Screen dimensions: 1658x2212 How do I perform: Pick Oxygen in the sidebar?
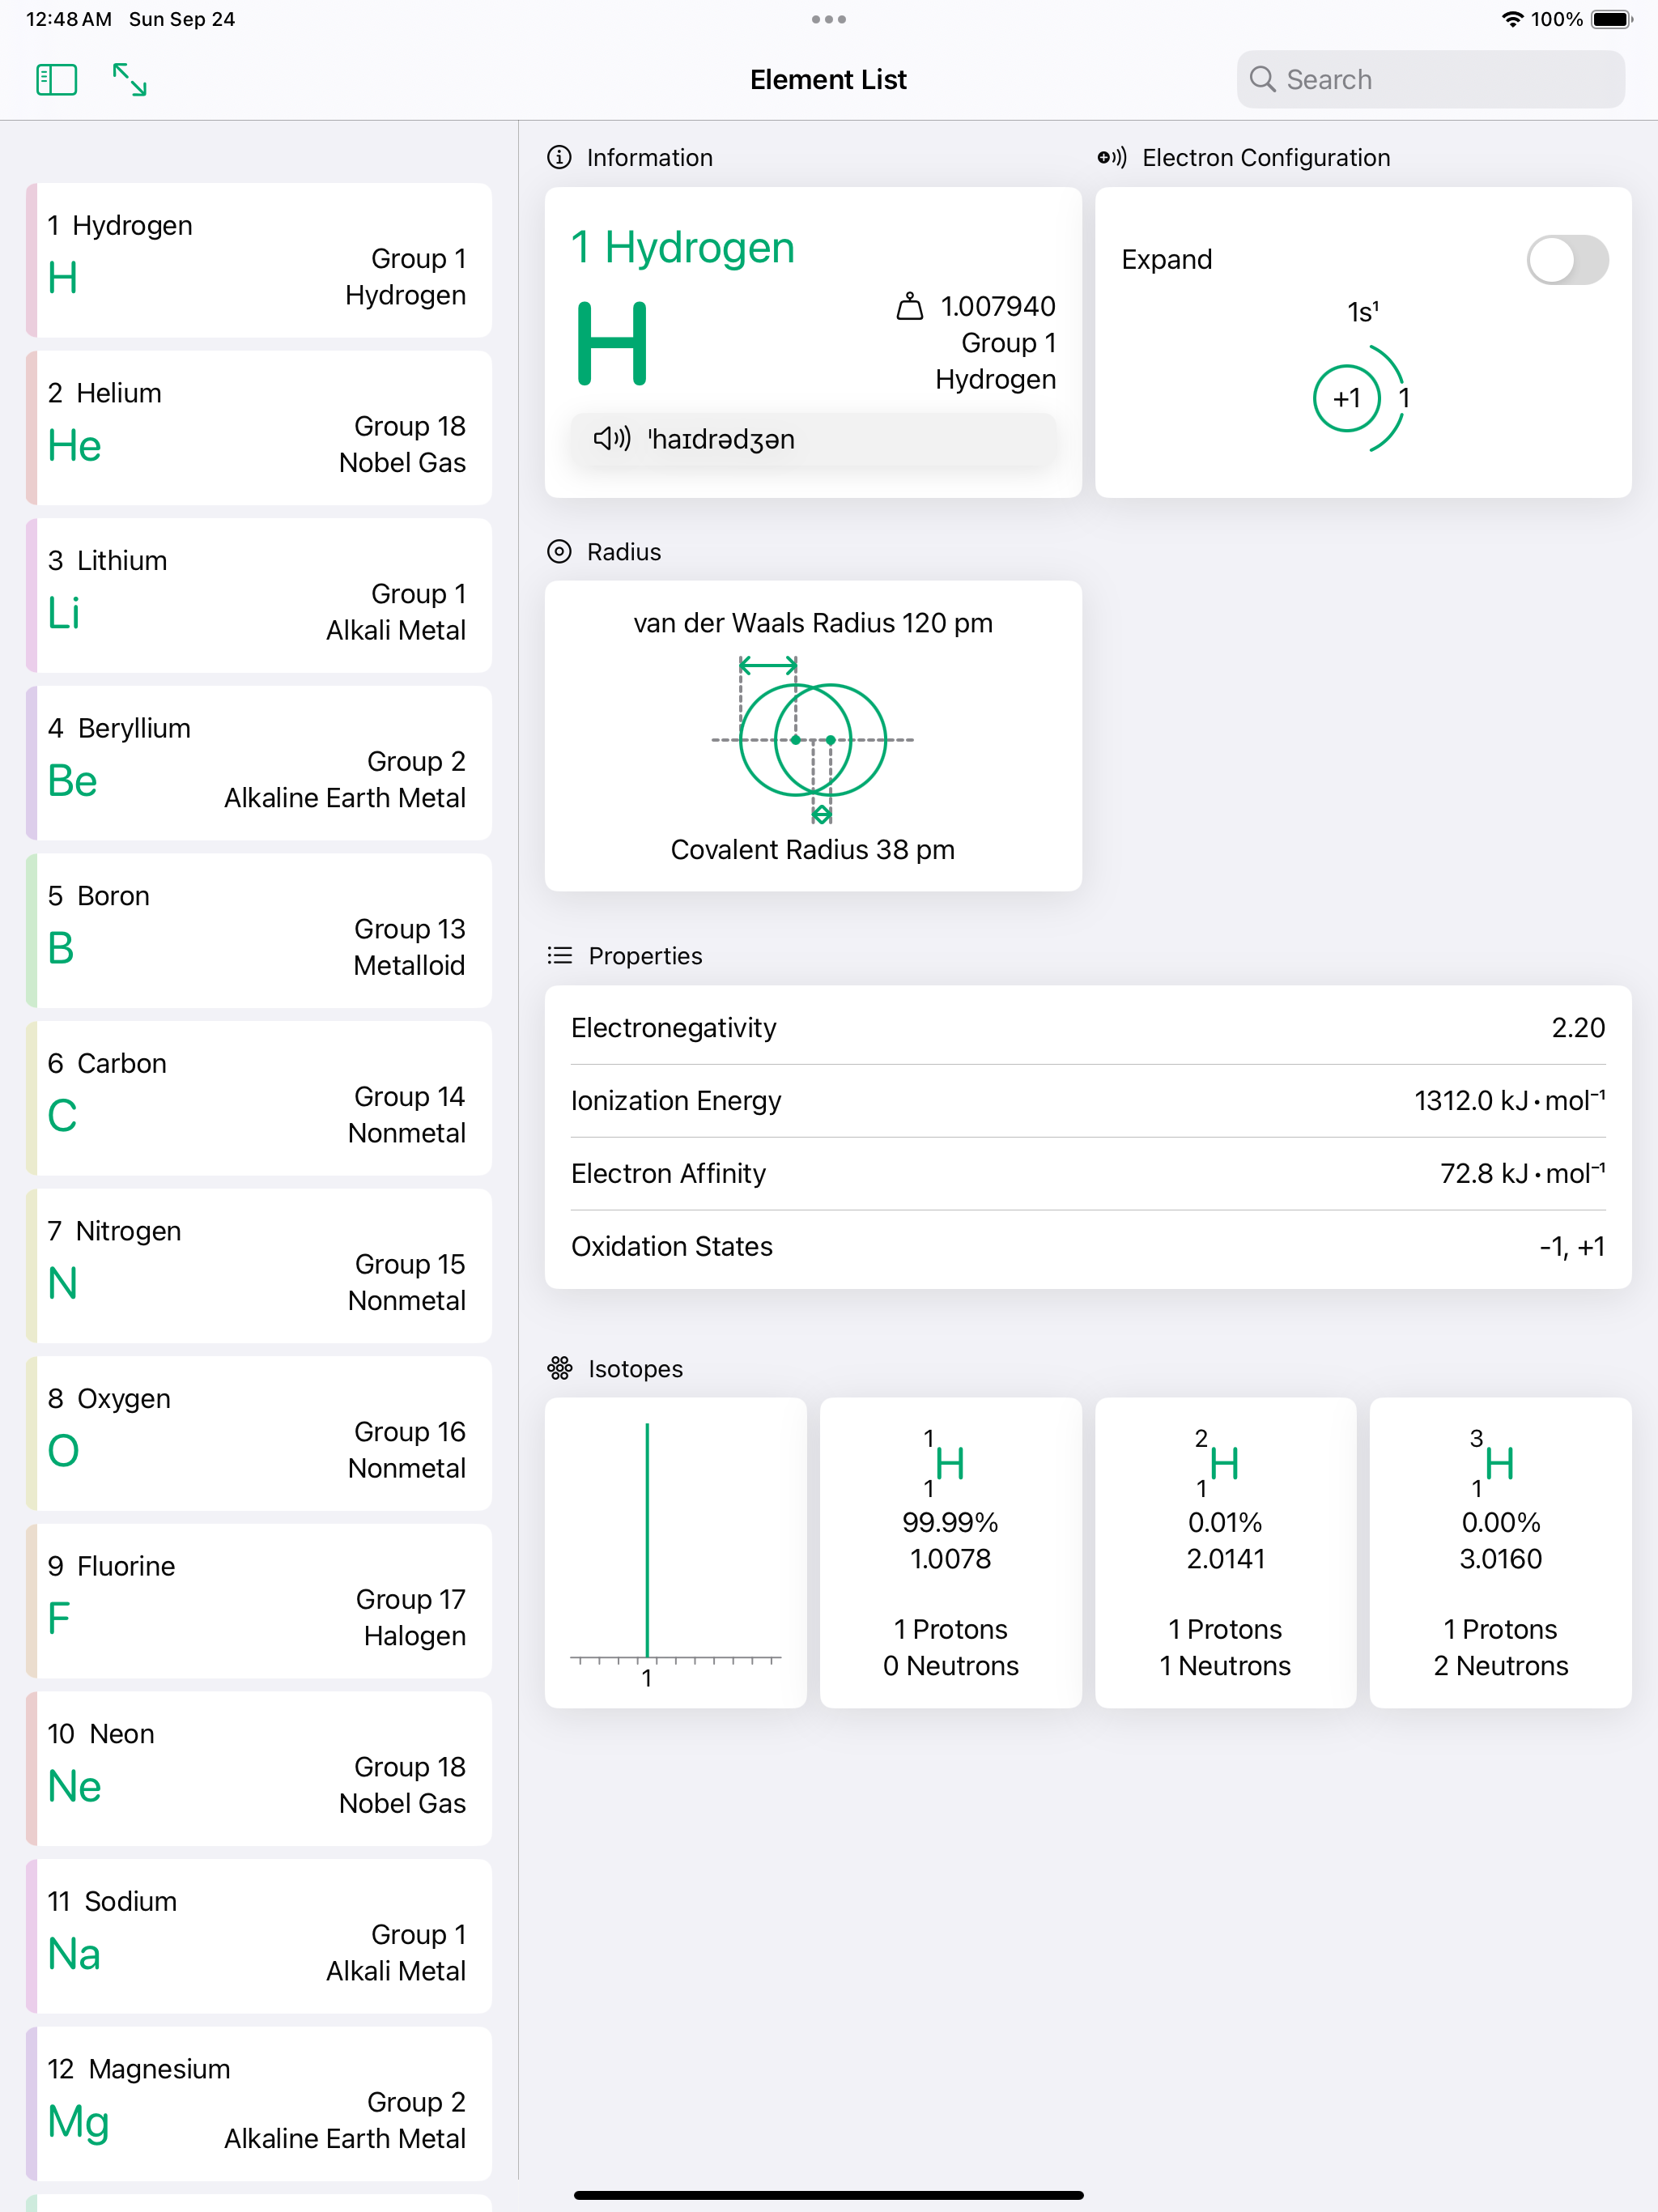coord(258,1433)
